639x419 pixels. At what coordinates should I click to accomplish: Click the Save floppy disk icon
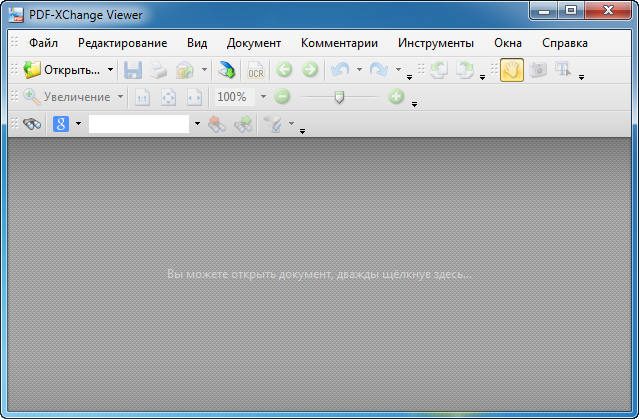[133, 71]
